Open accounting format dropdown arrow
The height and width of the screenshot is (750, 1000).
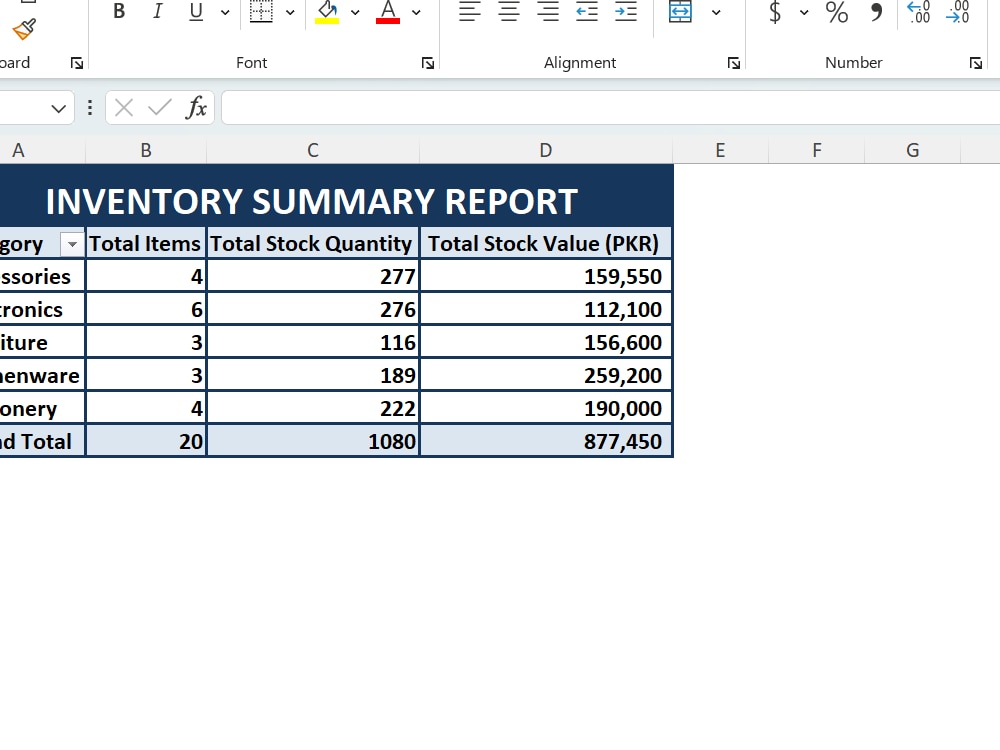(804, 12)
